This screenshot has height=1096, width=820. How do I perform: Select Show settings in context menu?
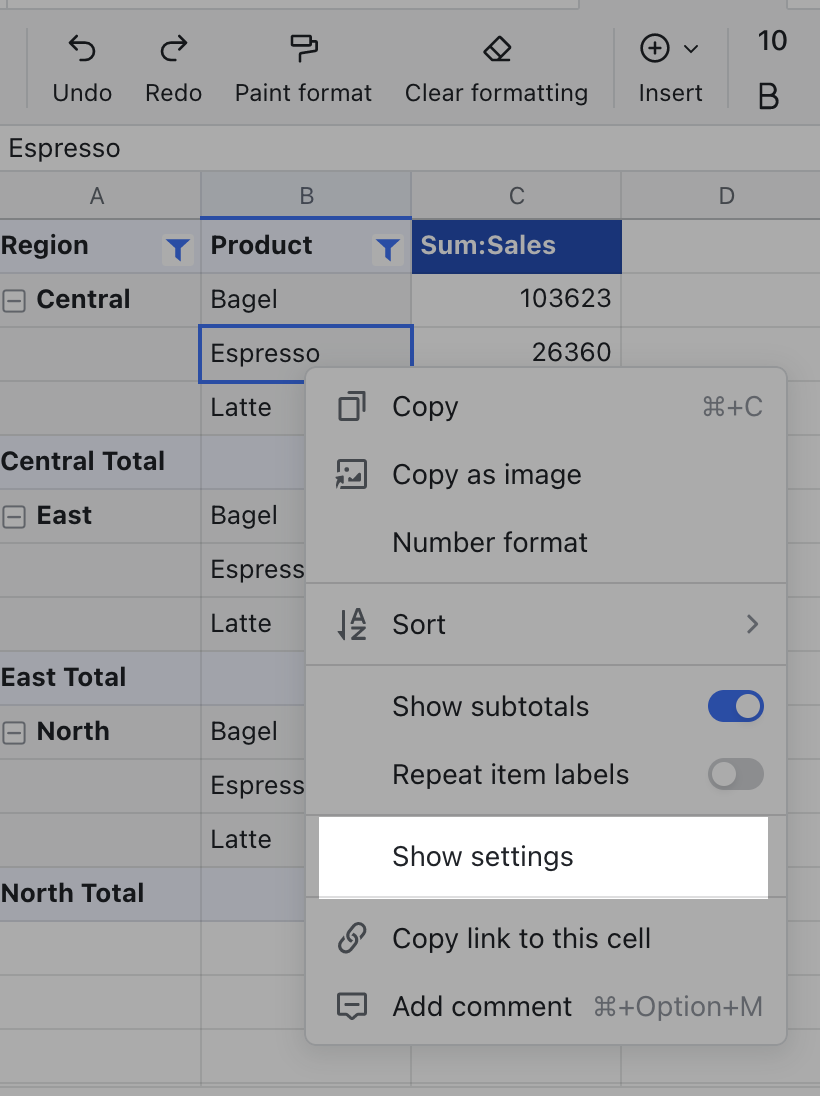[483, 857]
